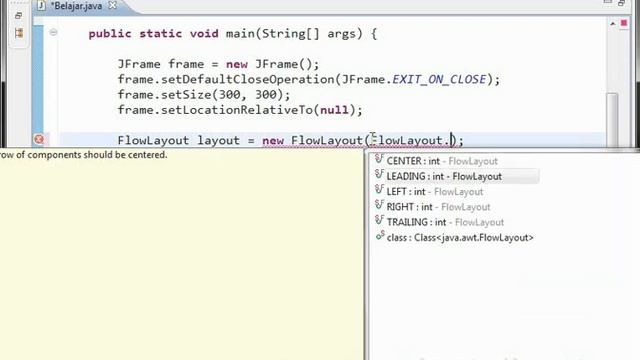Select the Belajar.java editor tab

[x=76, y=6]
